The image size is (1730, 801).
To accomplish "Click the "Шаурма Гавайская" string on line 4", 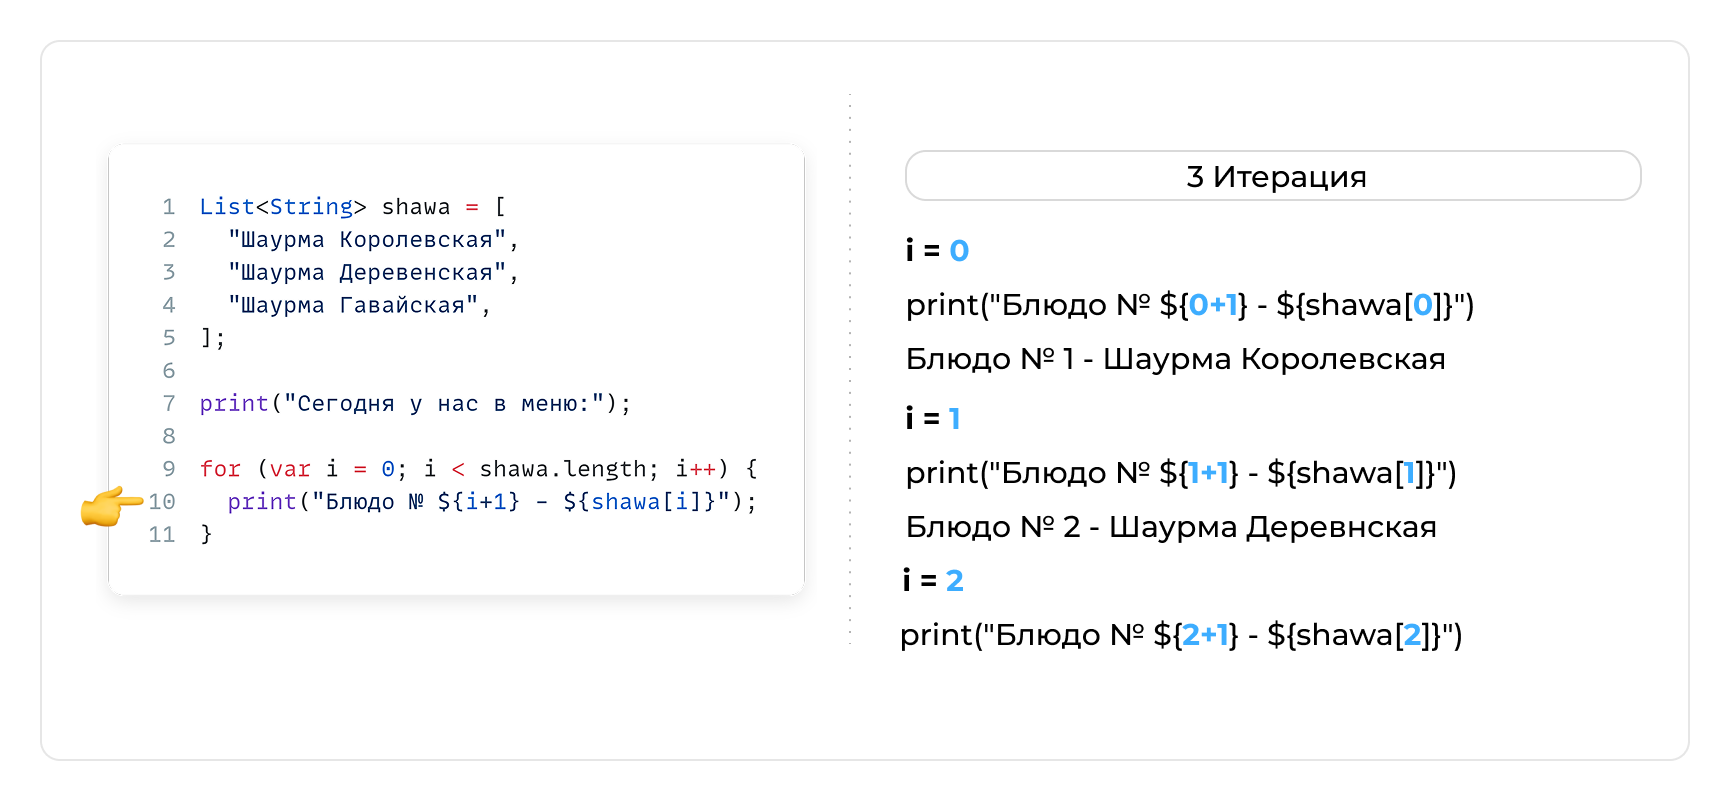I will (x=353, y=305).
